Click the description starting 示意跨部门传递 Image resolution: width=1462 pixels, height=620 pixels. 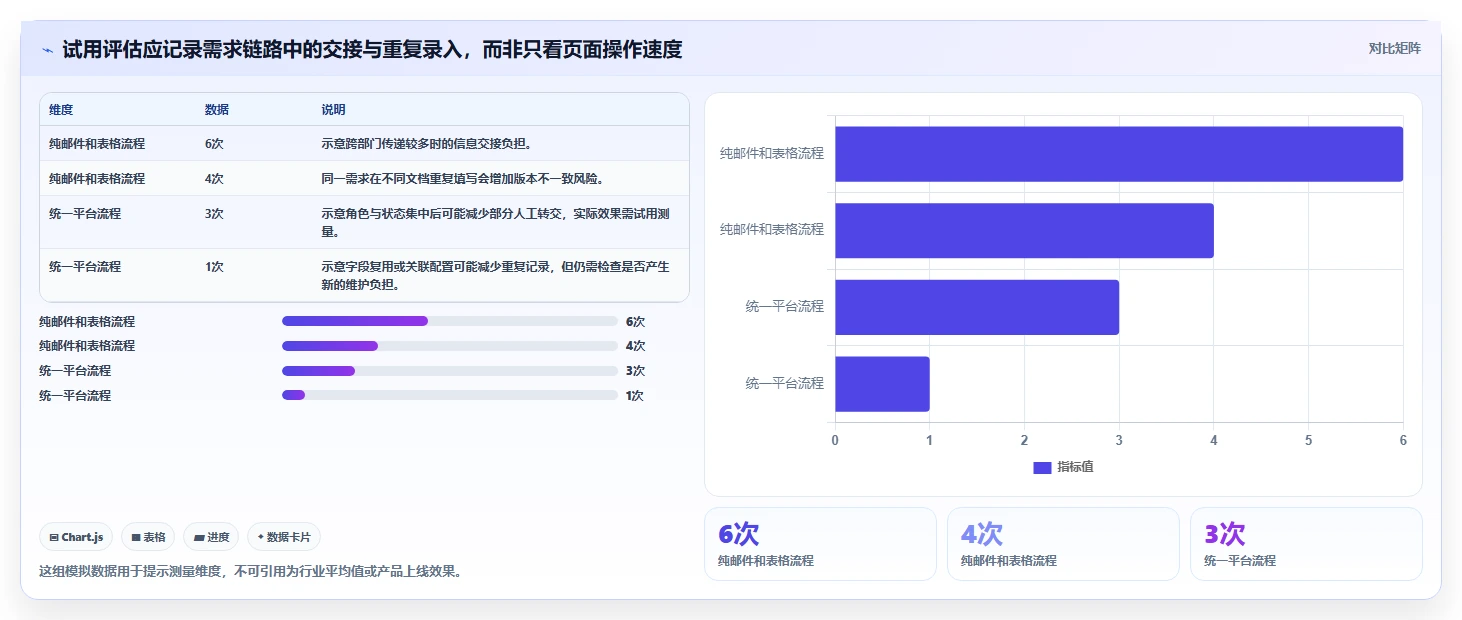pos(426,144)
